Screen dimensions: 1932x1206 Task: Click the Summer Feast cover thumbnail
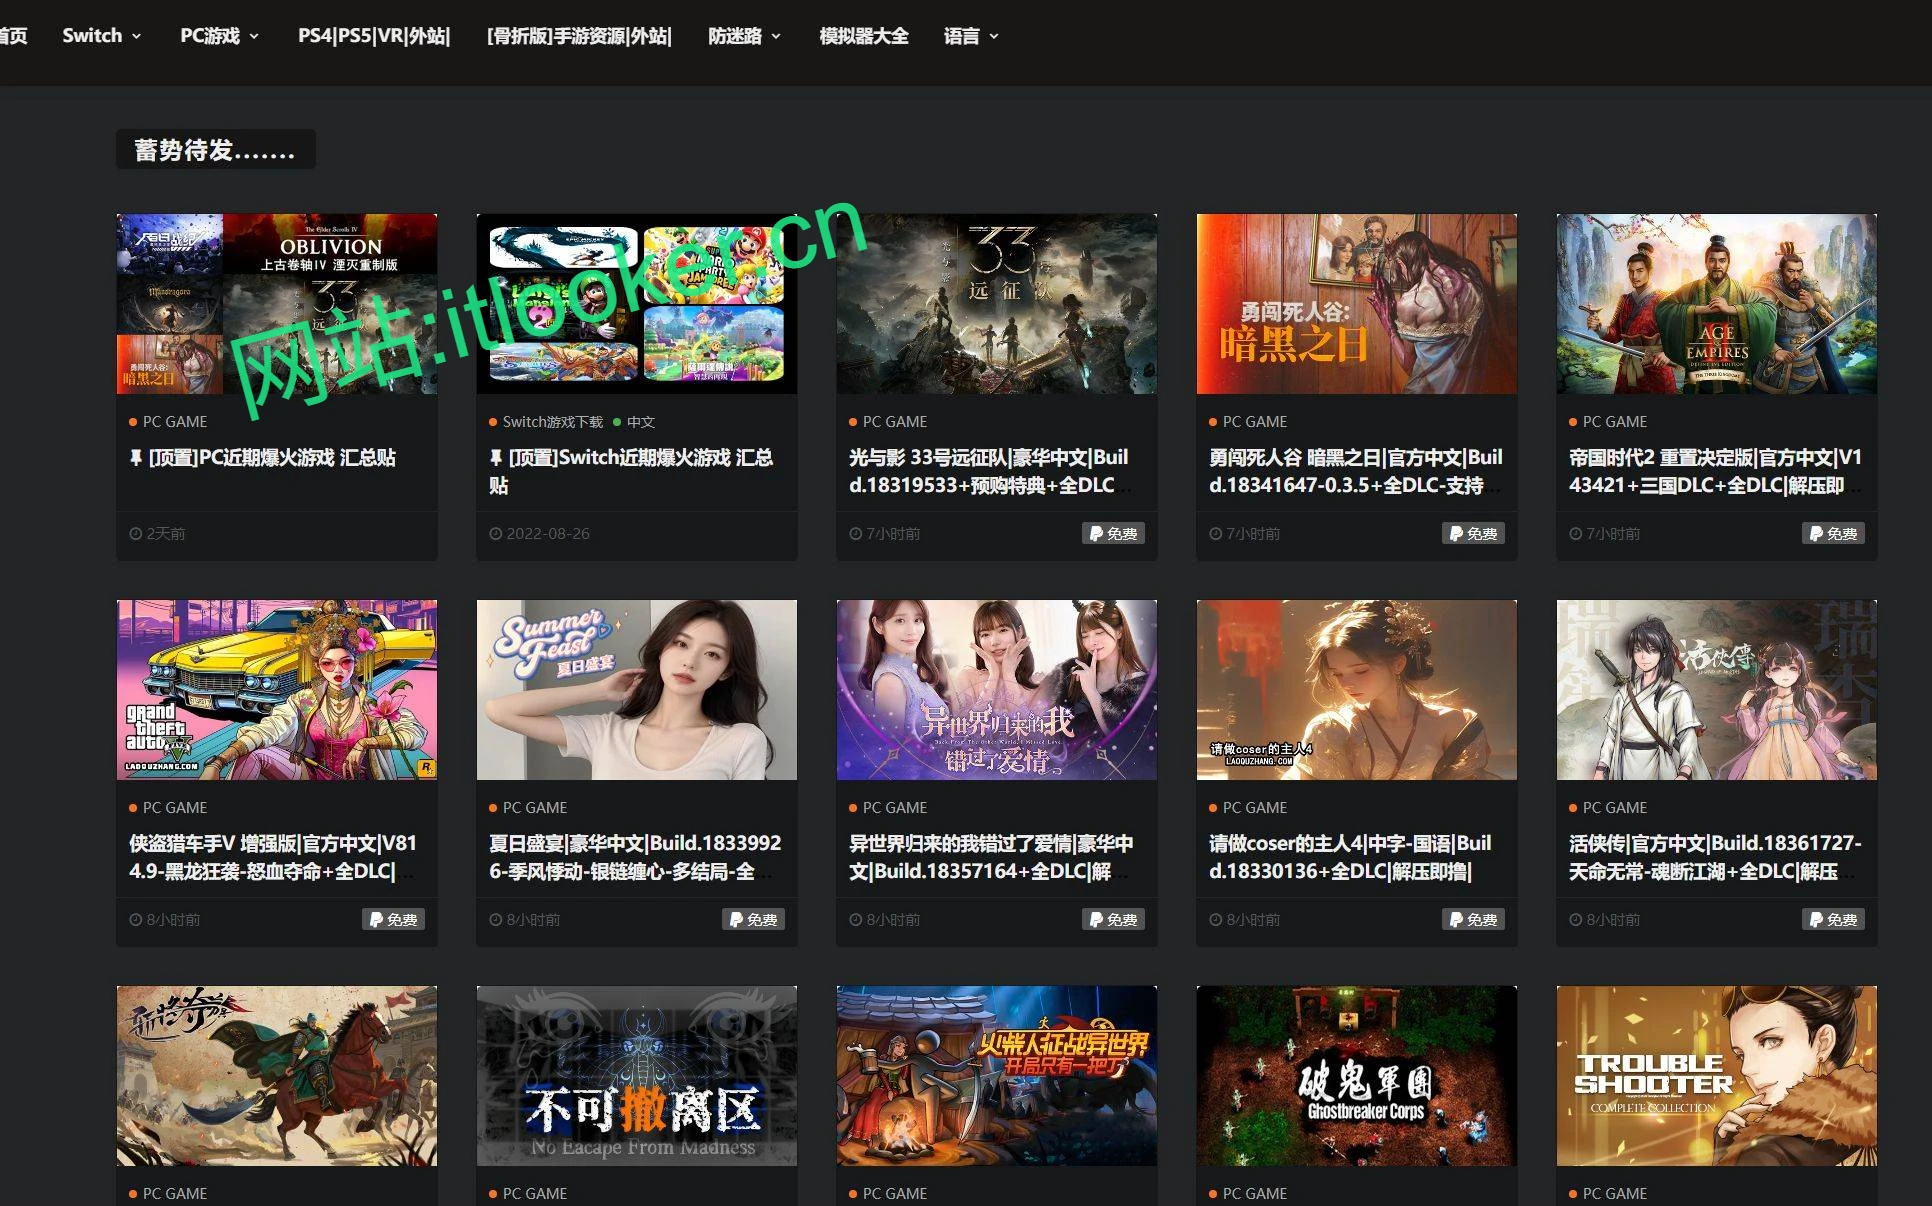637,690
